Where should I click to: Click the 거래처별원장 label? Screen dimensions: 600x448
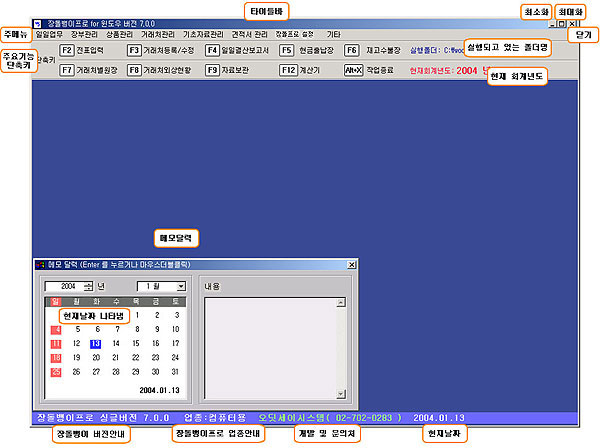[97, 70]
